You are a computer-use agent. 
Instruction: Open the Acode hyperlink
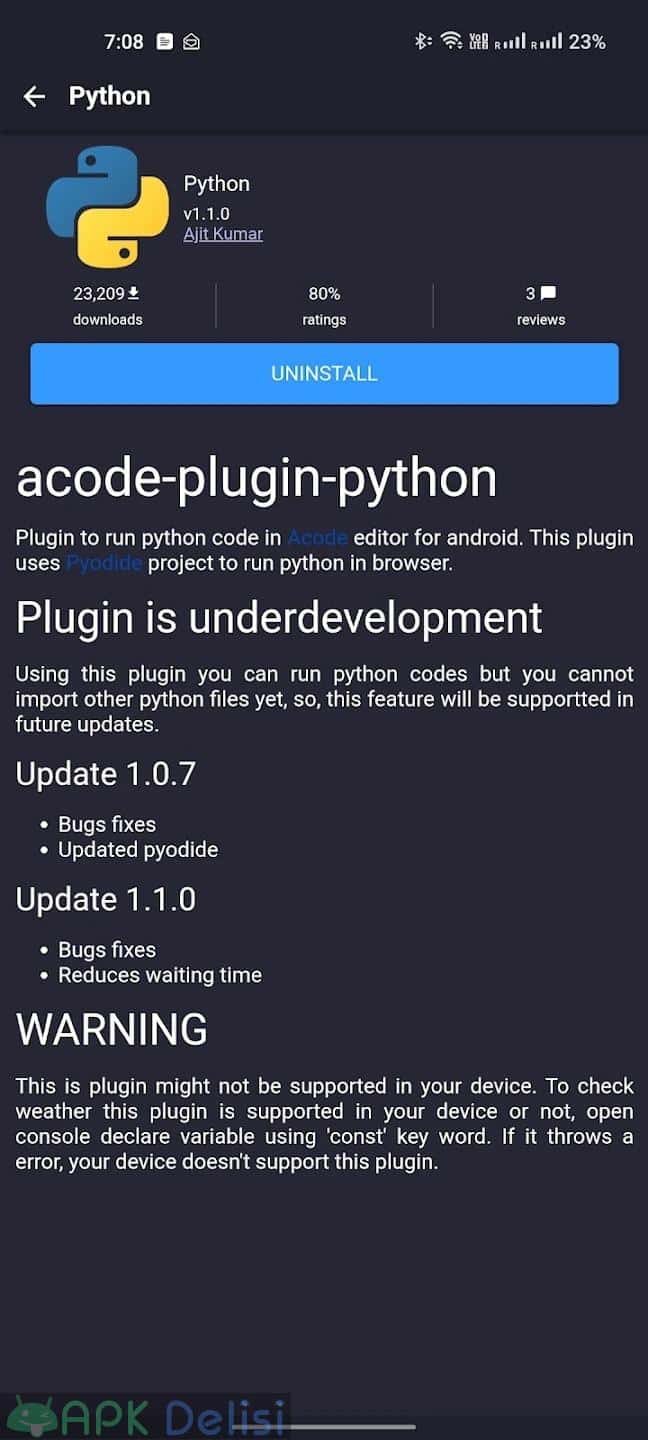pos(317,537)
